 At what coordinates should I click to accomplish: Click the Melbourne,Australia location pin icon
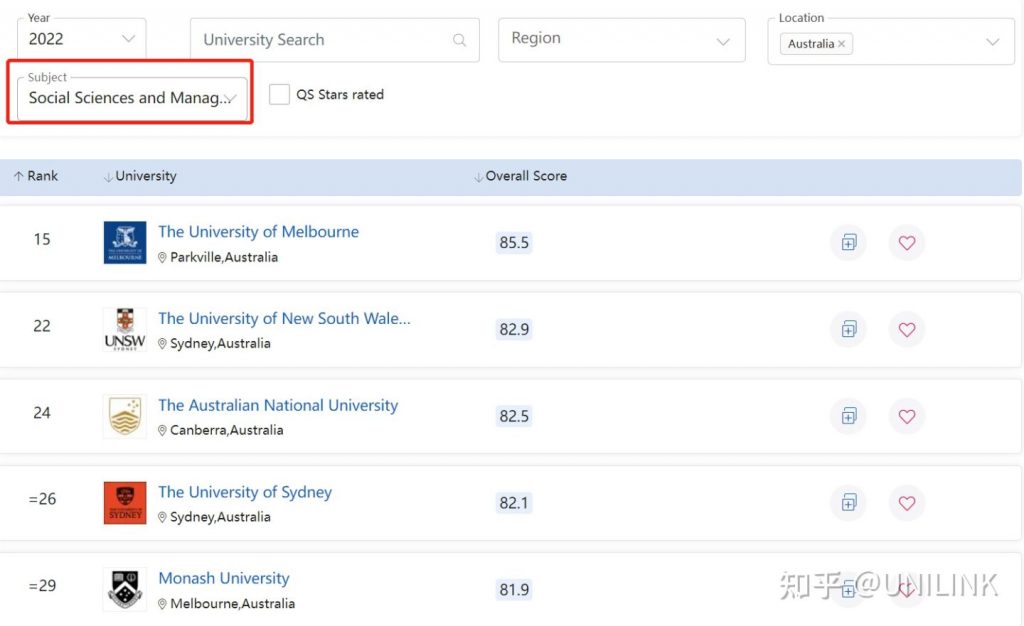[x=162, y=604]
